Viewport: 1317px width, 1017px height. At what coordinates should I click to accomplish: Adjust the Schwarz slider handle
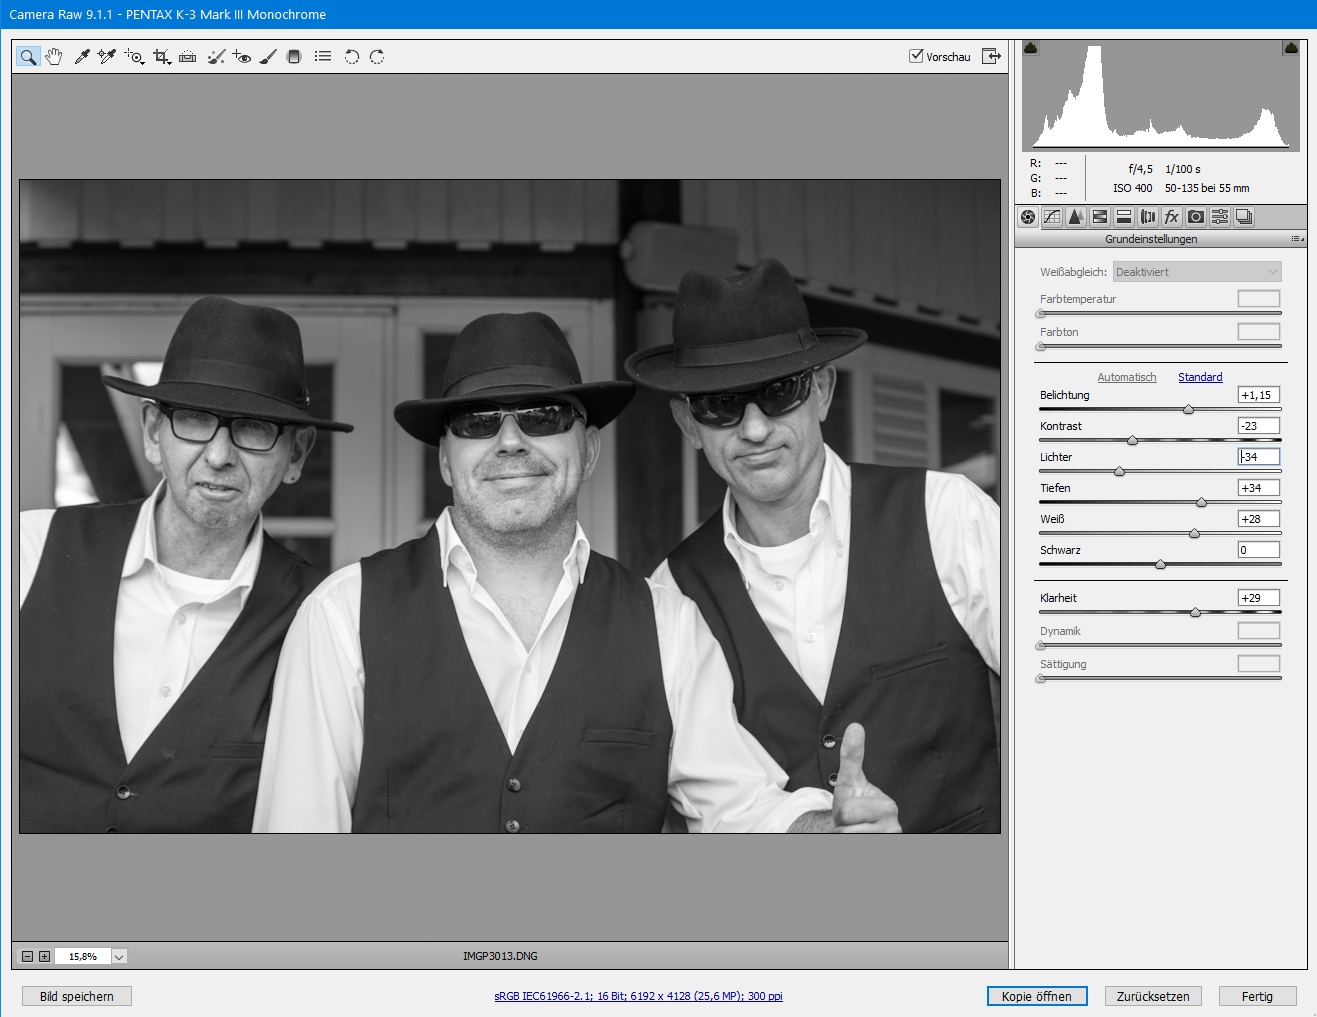(x=1160, y=565)
